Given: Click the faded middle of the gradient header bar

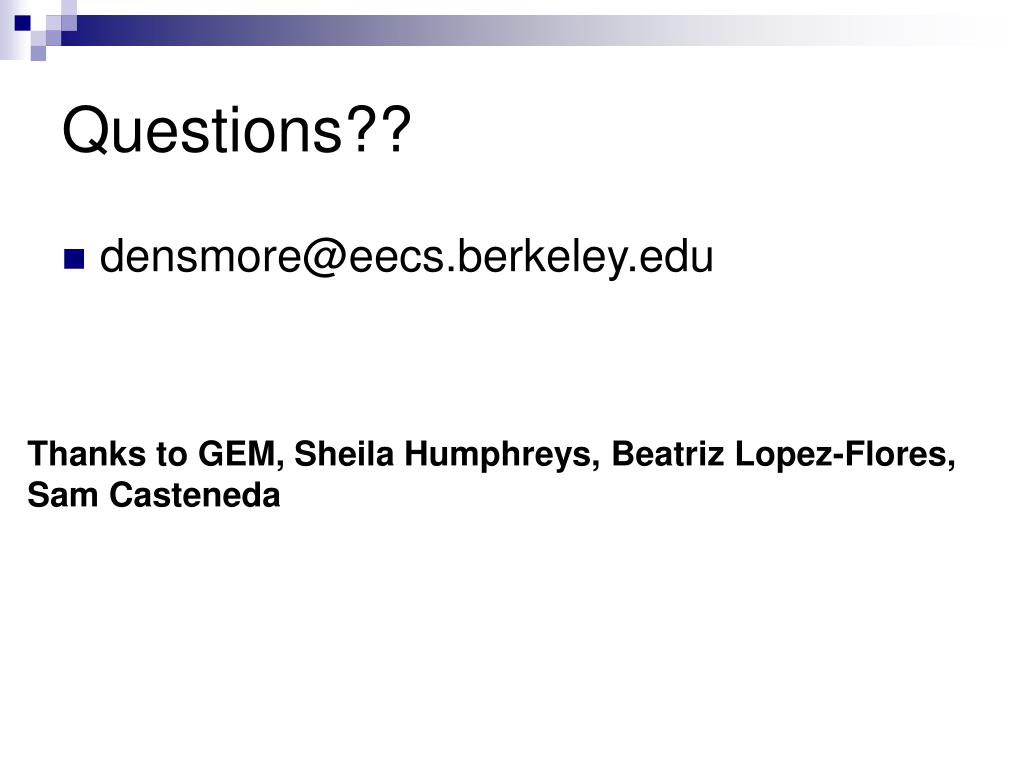Looking at the screenshot, I should [522, 31].
